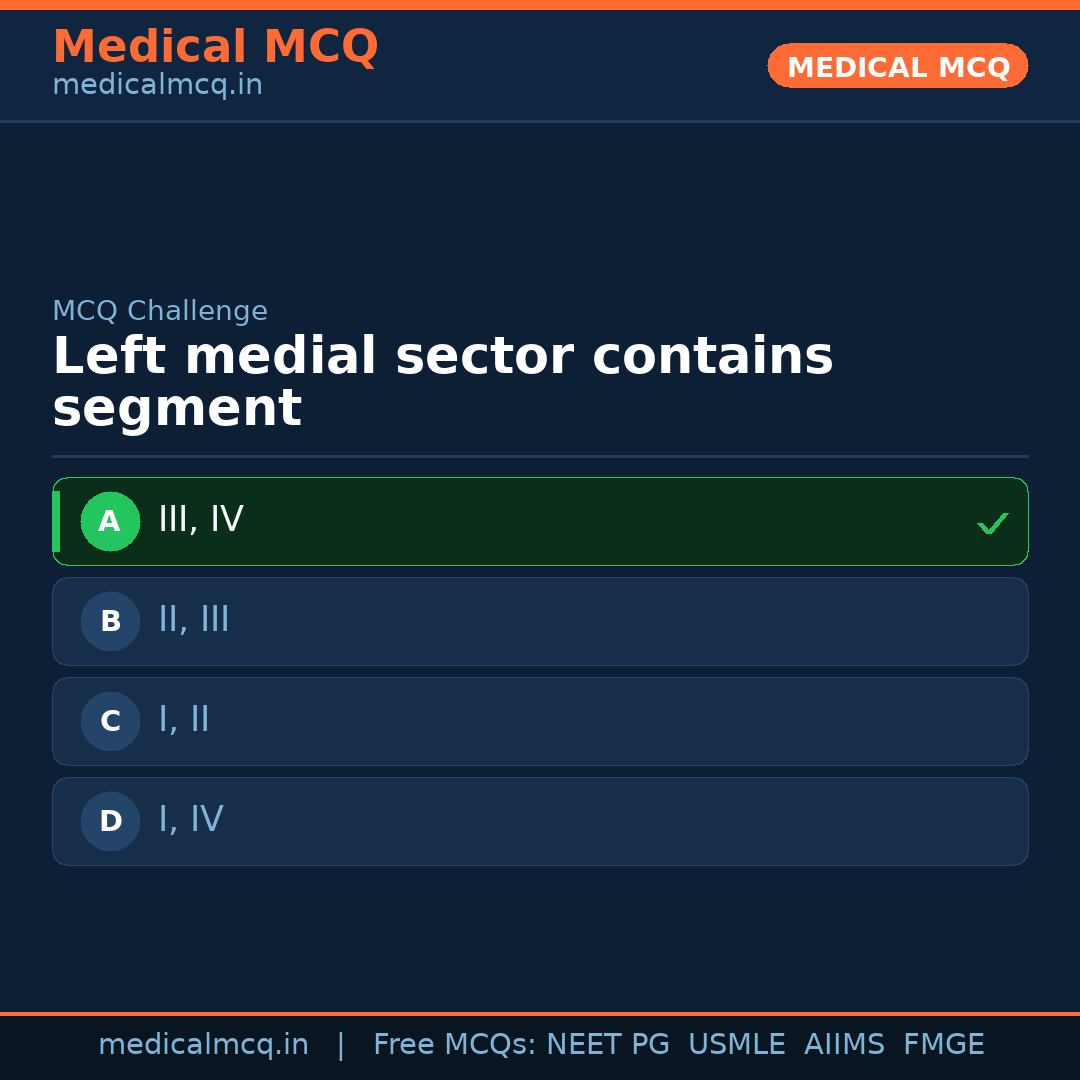Click the circular C badge icon
Image resolution: width=1080 pixels, height=1080 pixels.
point(110,721)
